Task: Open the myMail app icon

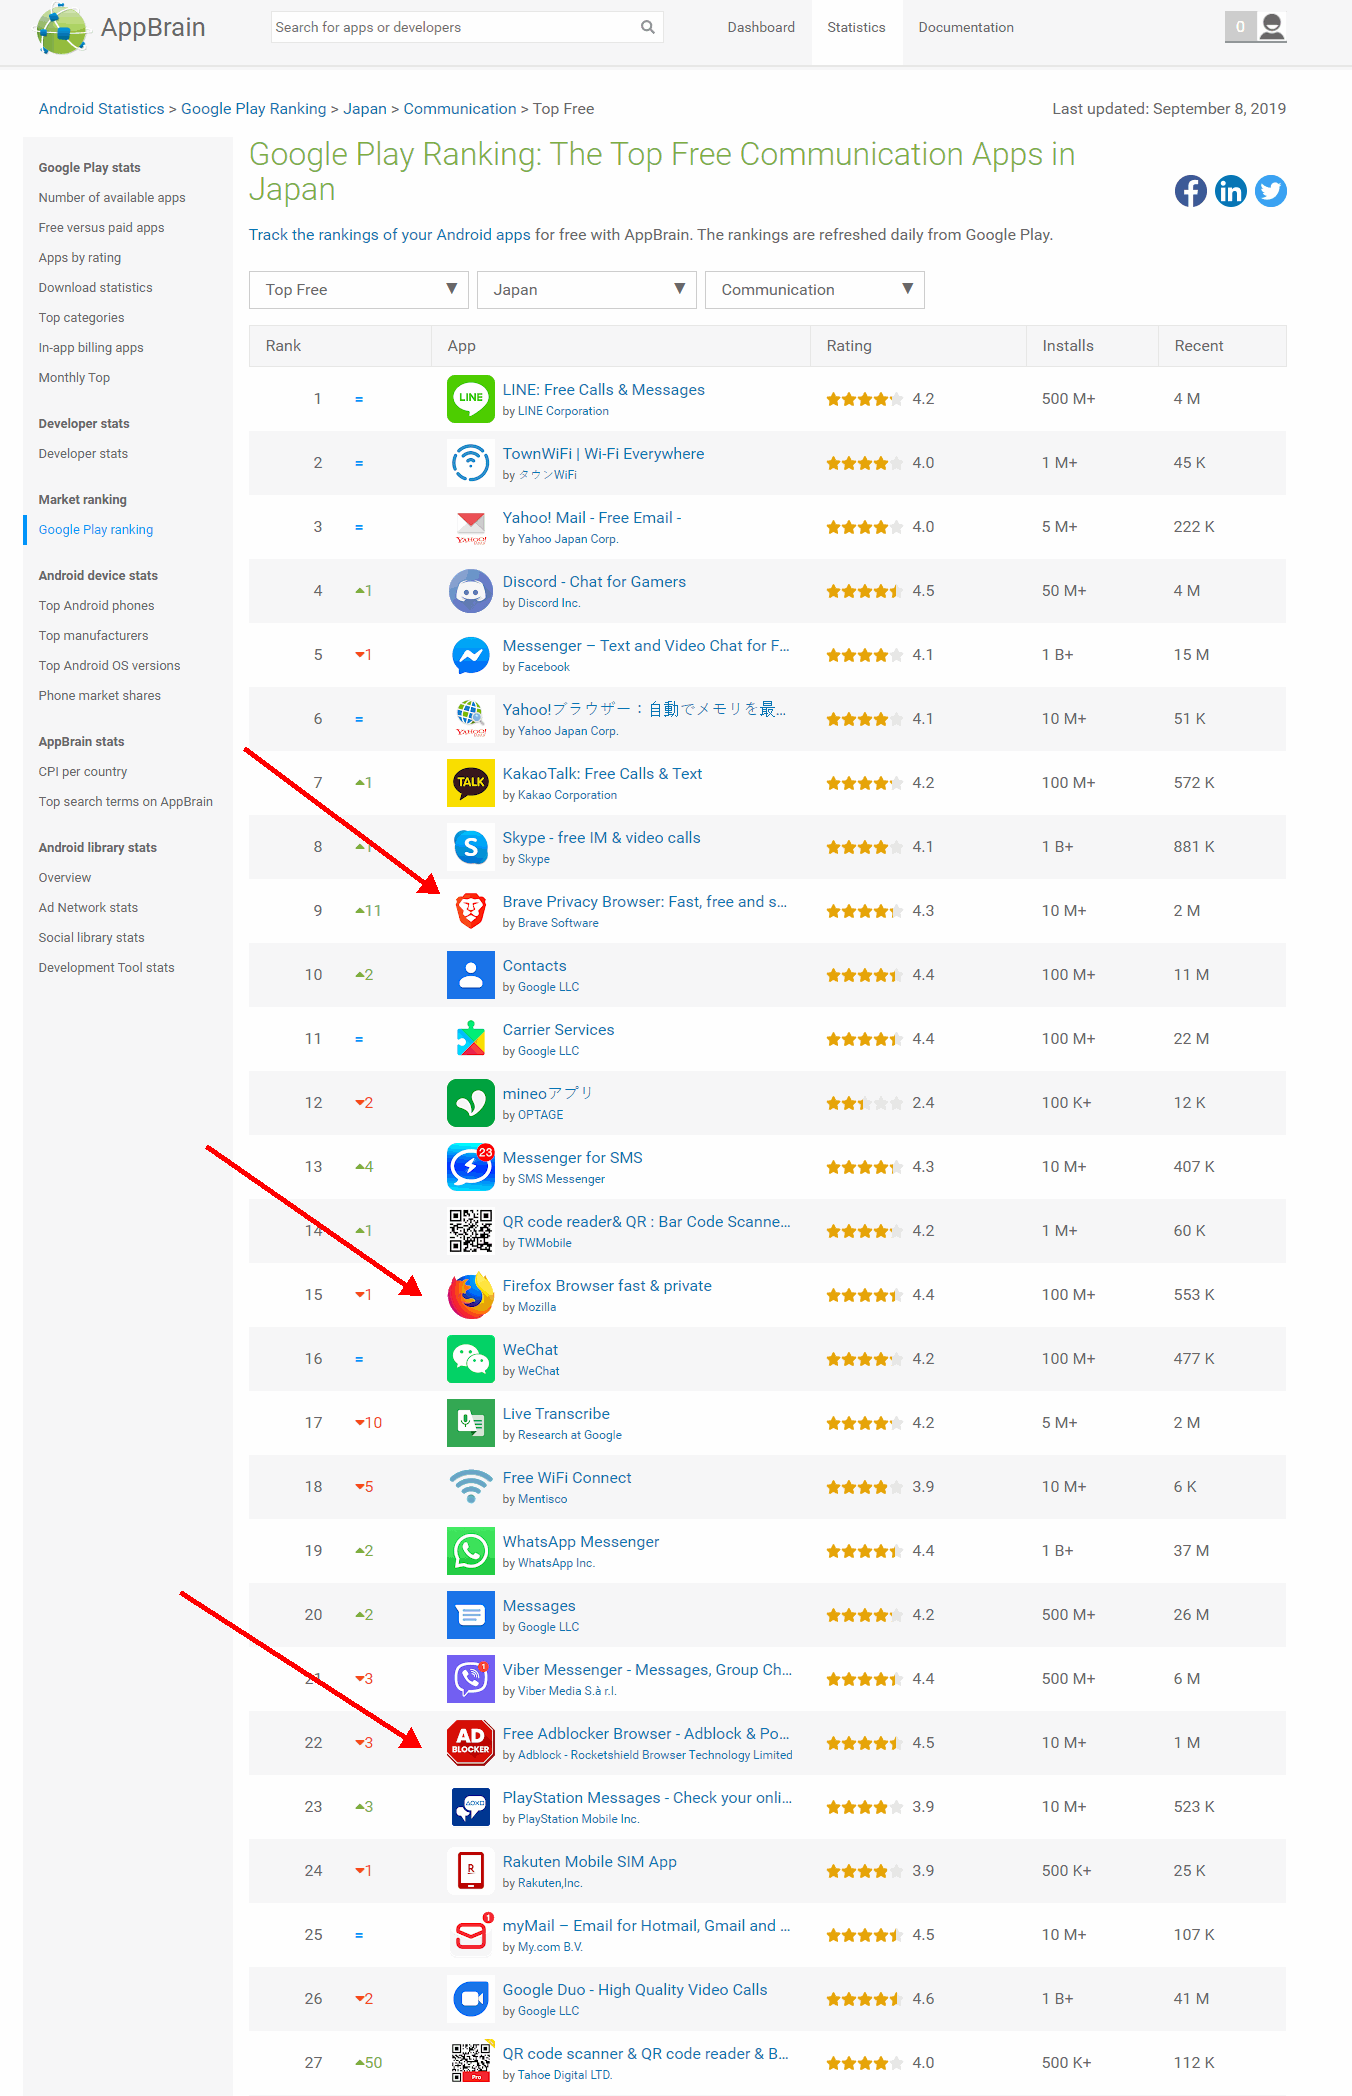Action: pos(470,1935)
